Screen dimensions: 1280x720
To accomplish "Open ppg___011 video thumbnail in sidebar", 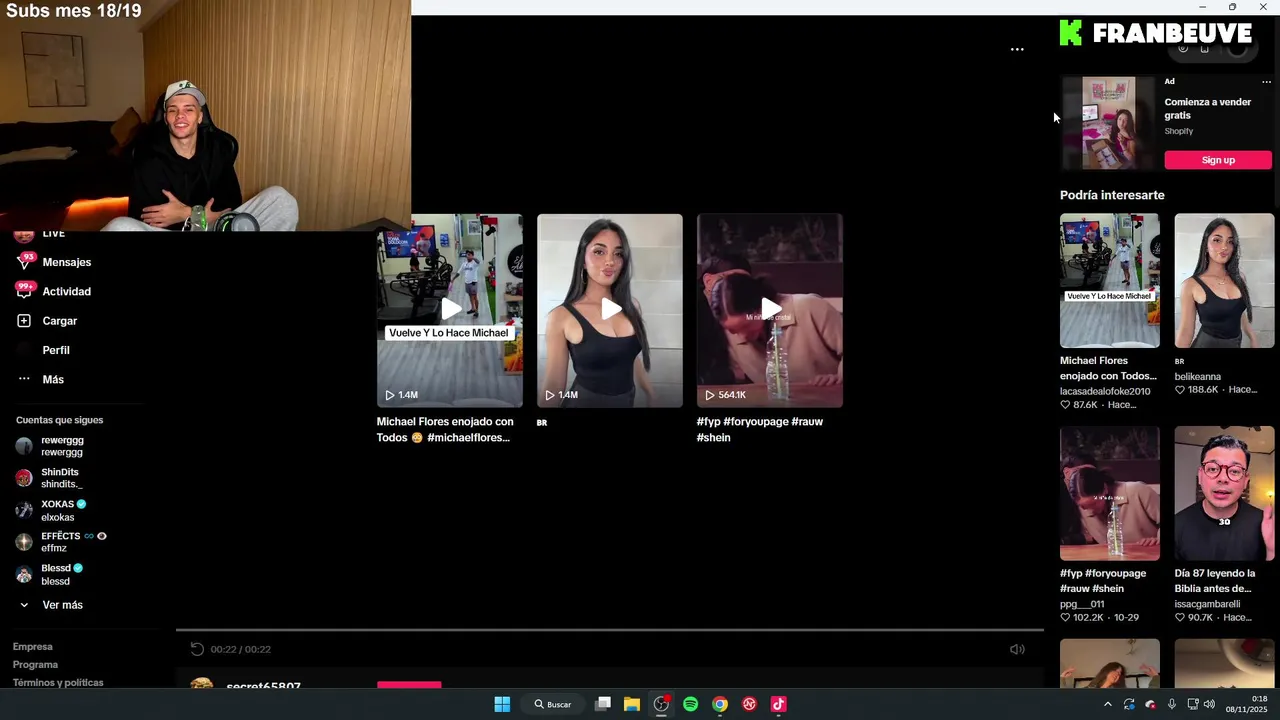I will pos(1110,493).
